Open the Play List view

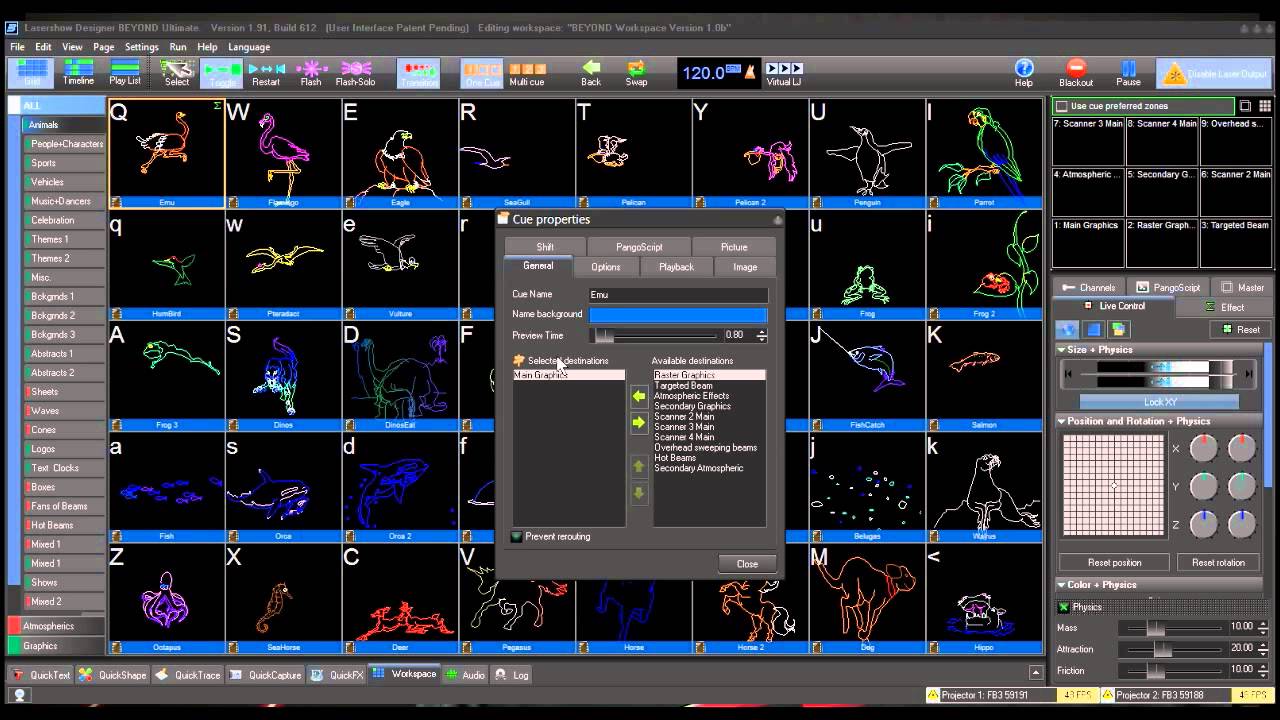125,73
